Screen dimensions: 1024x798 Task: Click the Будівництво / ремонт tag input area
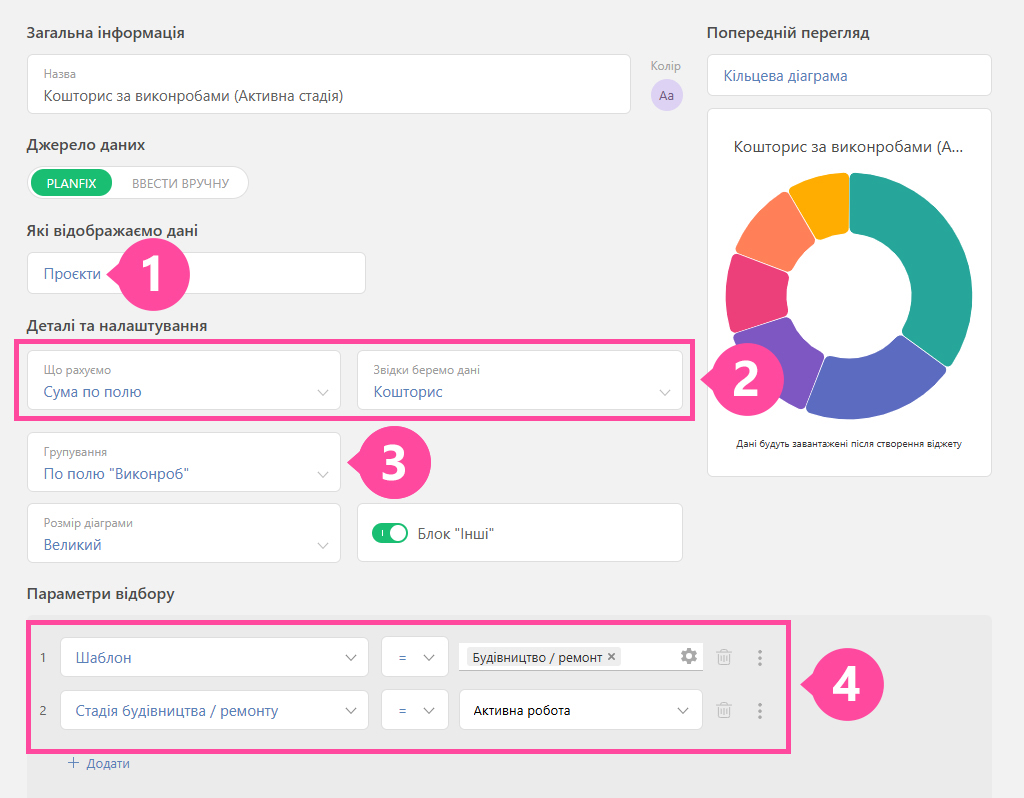pos(581,657)
